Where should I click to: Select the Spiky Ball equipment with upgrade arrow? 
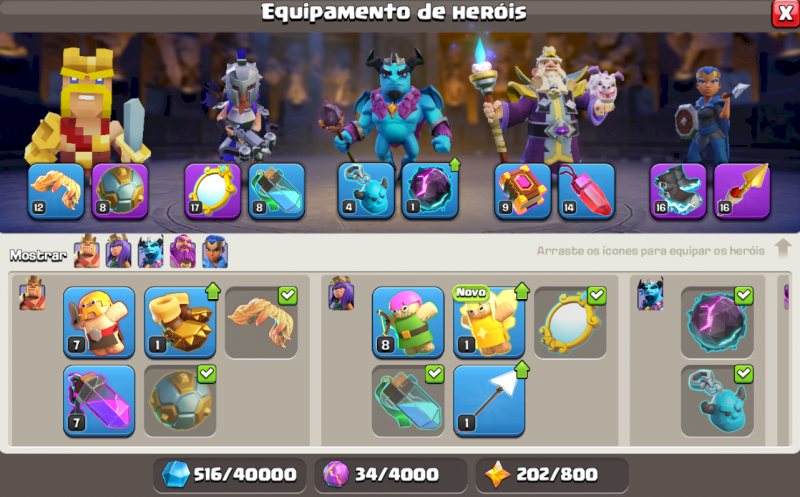(180, 322)
